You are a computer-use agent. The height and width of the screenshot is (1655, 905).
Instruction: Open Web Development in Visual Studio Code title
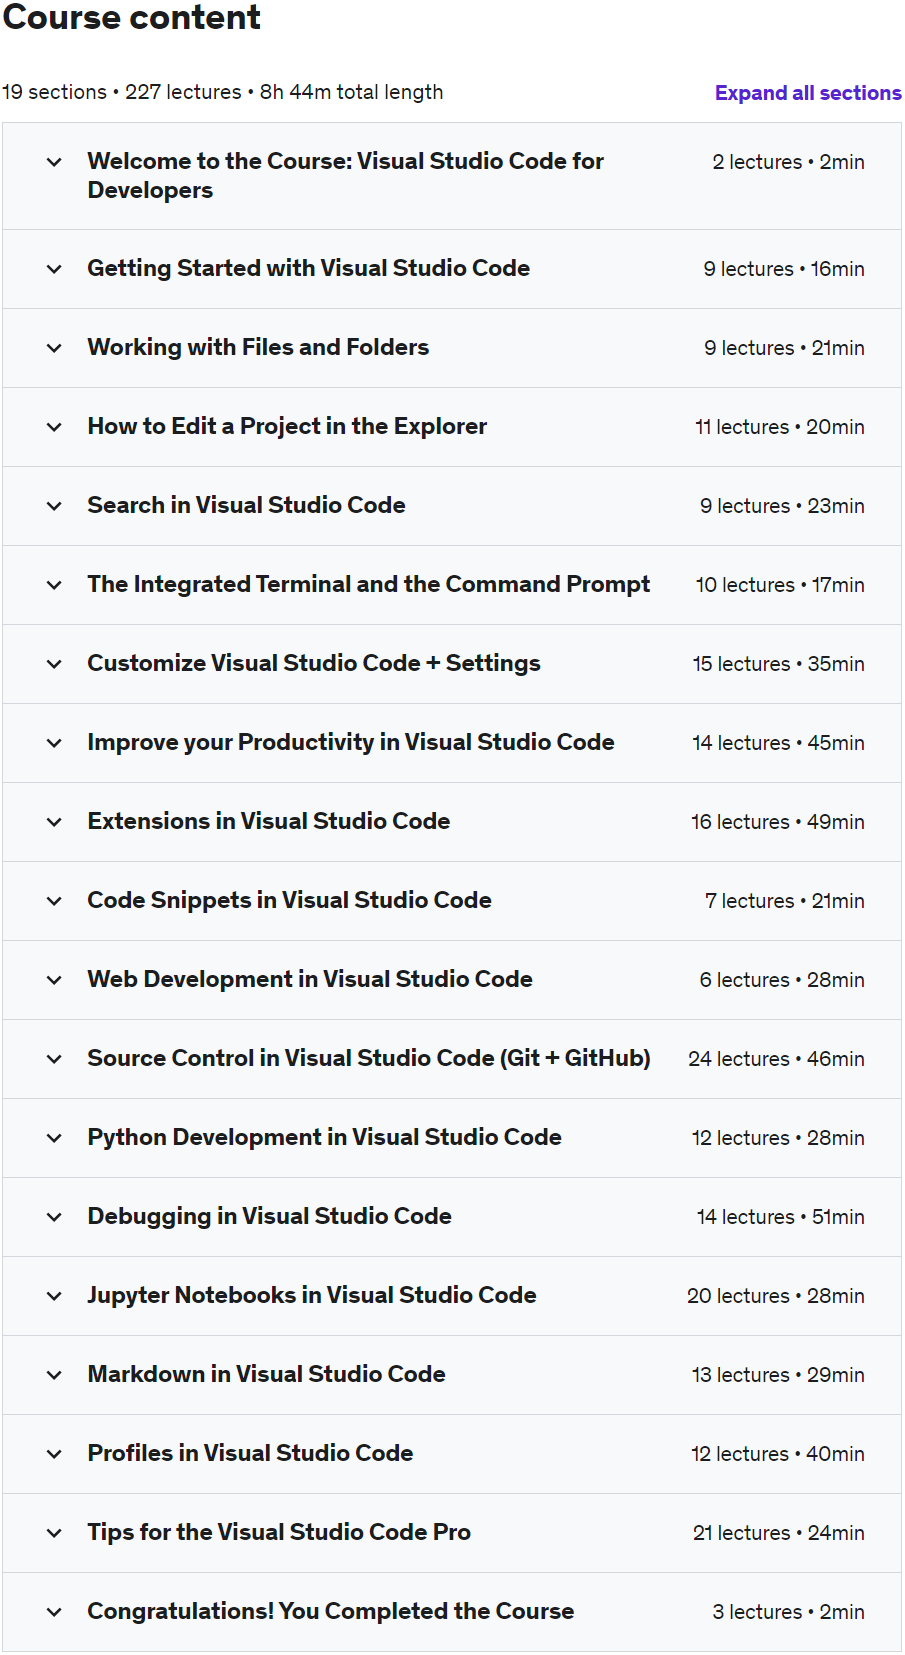click(x=310, y=979)
